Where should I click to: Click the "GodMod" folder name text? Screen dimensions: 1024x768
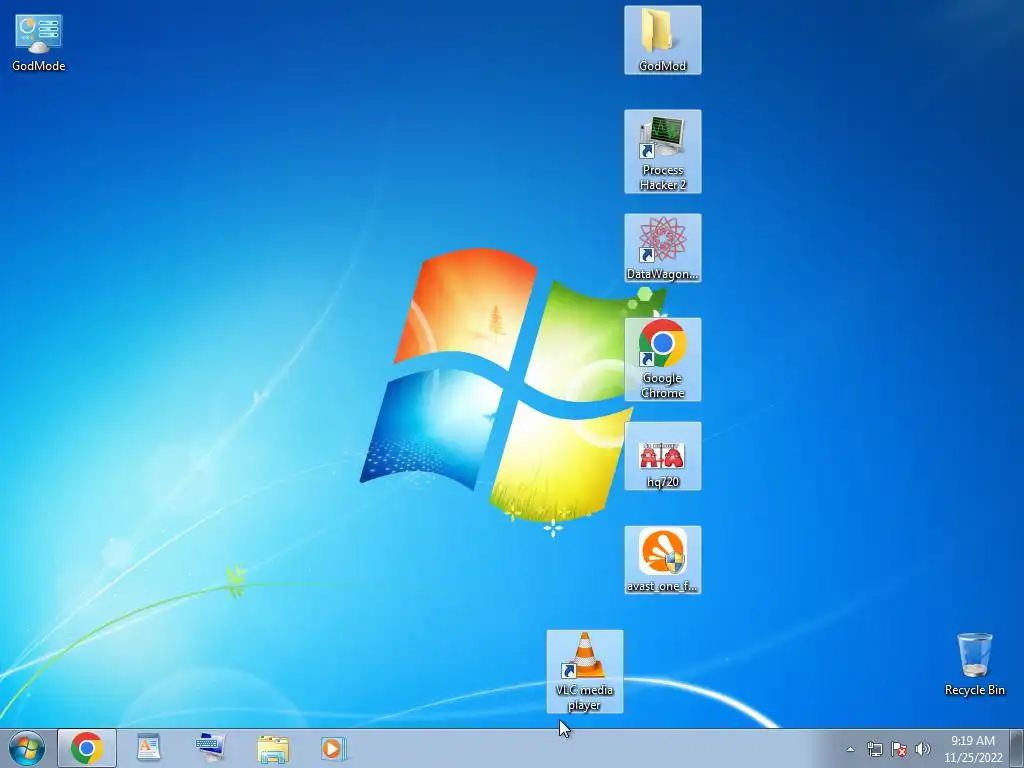coord(663,65)
